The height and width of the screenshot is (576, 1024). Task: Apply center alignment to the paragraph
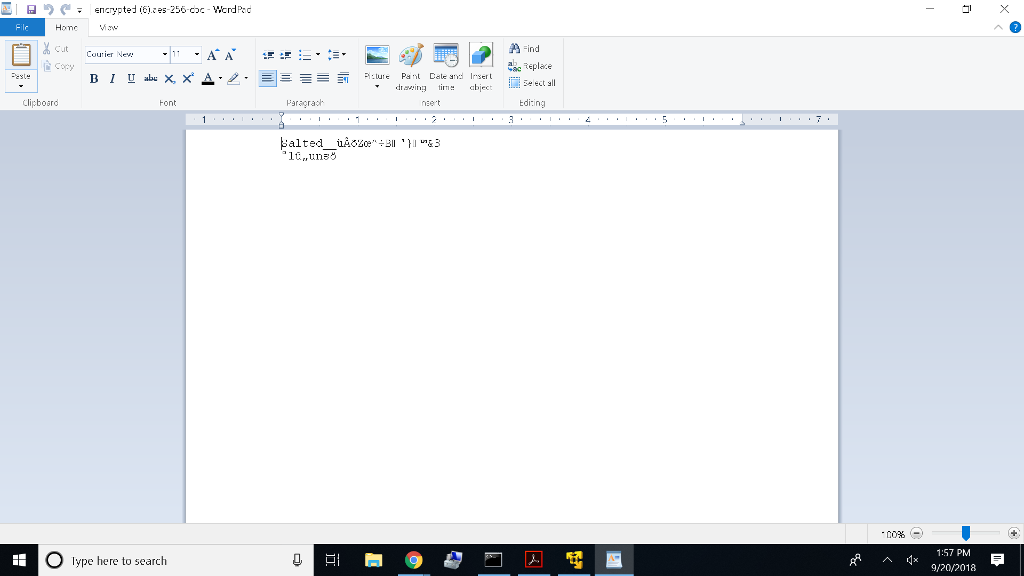[287, 78]
